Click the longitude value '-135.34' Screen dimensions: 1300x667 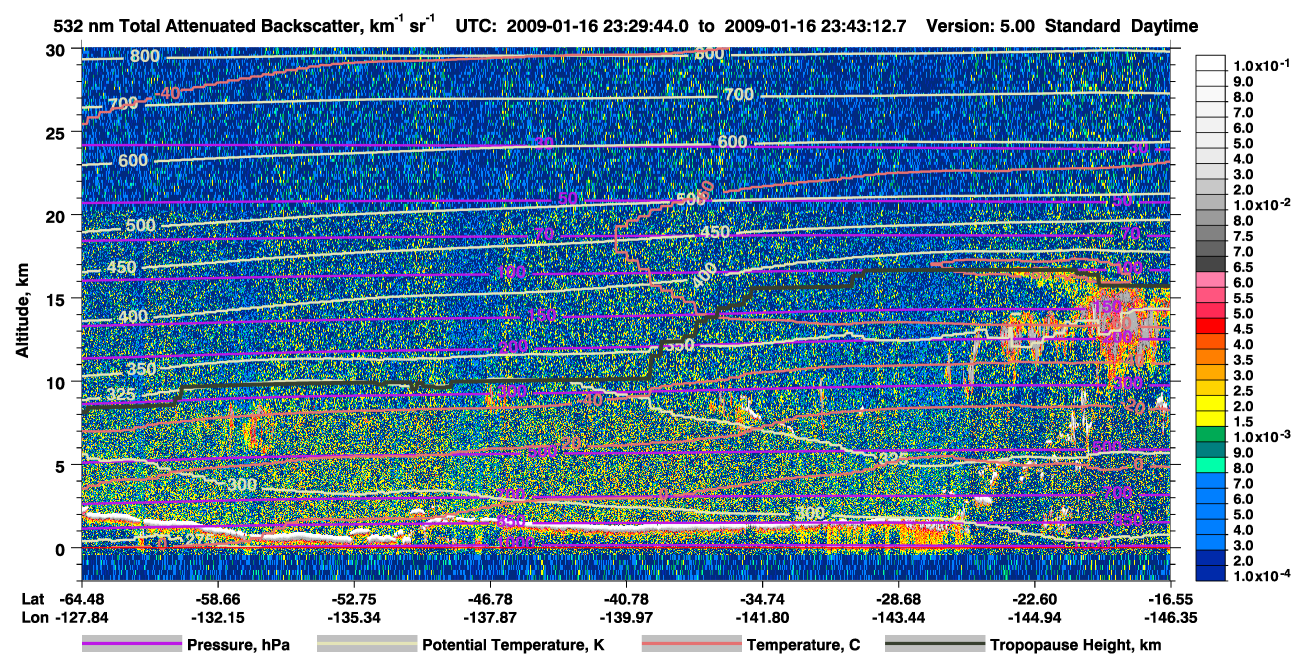click(x=353, y=617)
